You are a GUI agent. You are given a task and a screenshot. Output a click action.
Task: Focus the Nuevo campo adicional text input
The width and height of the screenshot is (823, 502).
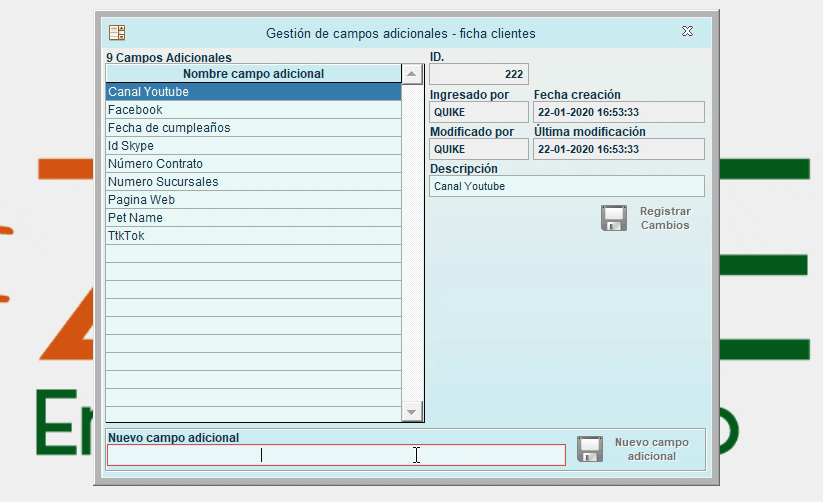pos(336,455)
